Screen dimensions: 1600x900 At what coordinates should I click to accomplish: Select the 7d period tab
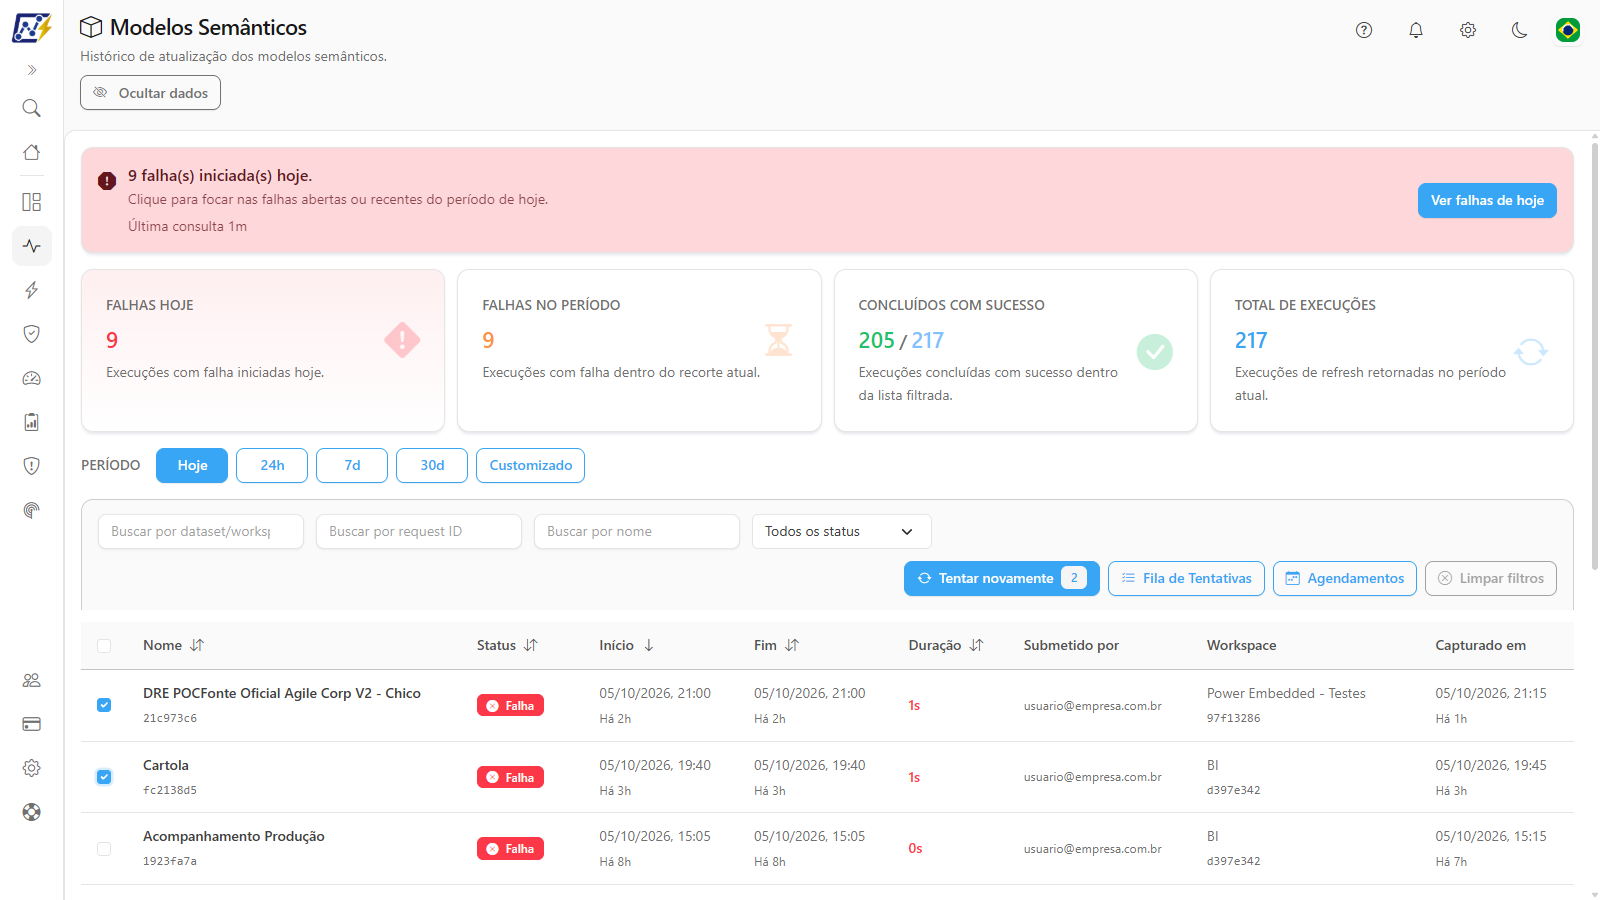tap(352, 466)
